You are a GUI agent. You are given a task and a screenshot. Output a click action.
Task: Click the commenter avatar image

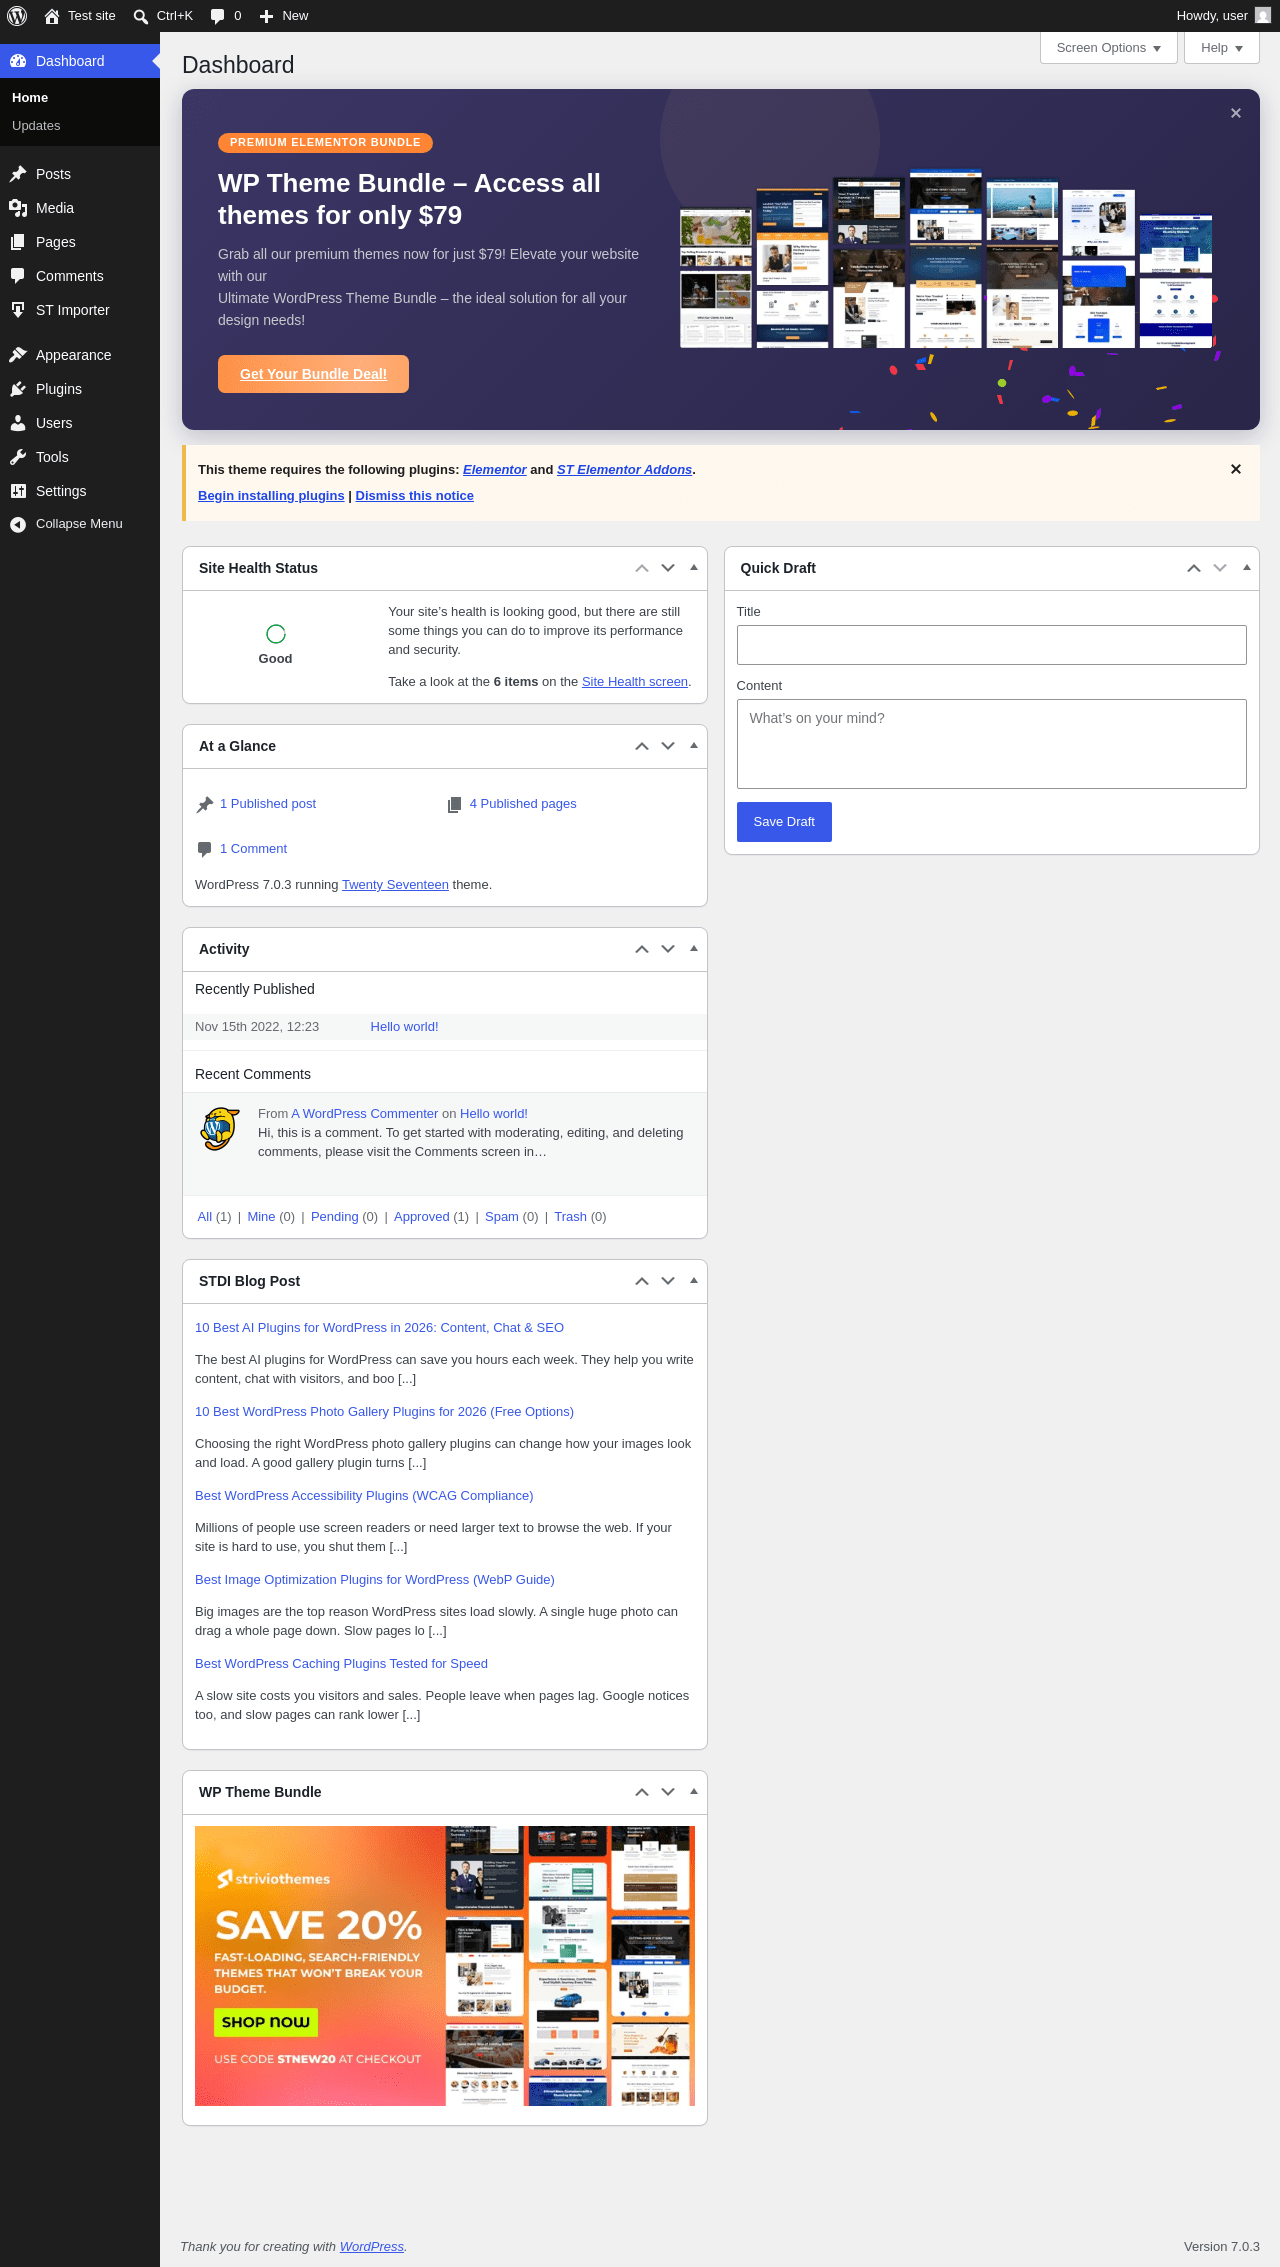[x=220, y=1130]
